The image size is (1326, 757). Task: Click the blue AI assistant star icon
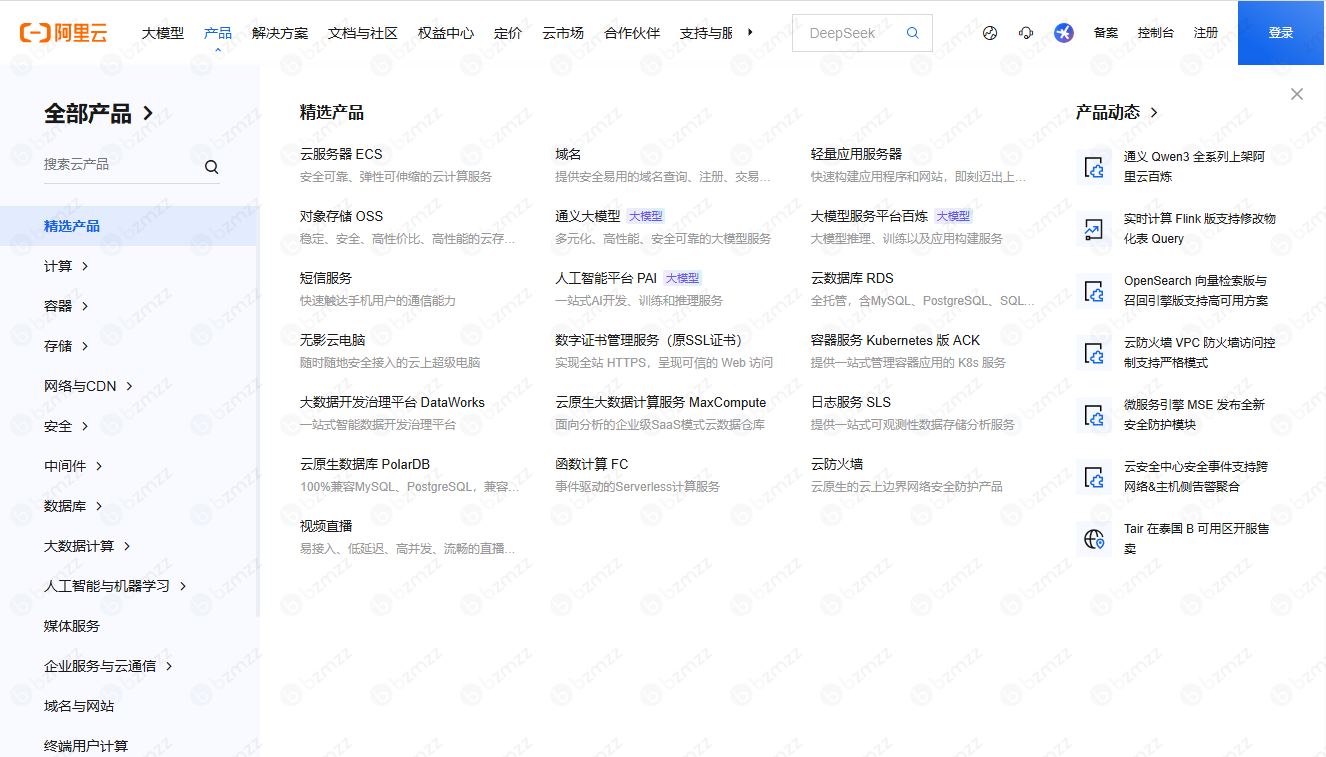[1064, 33]
